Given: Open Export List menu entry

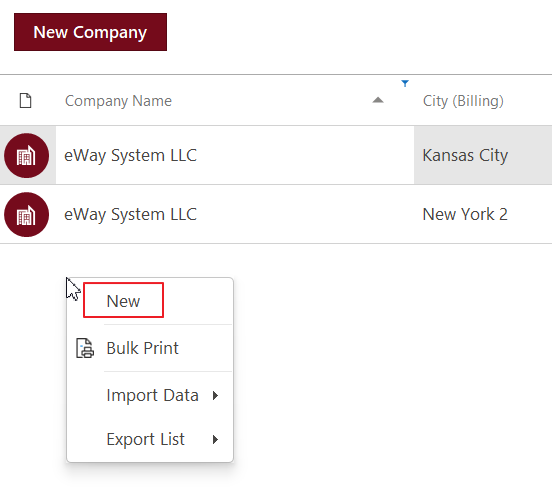Looking at the screenshot, I should (x=145, y=439).
